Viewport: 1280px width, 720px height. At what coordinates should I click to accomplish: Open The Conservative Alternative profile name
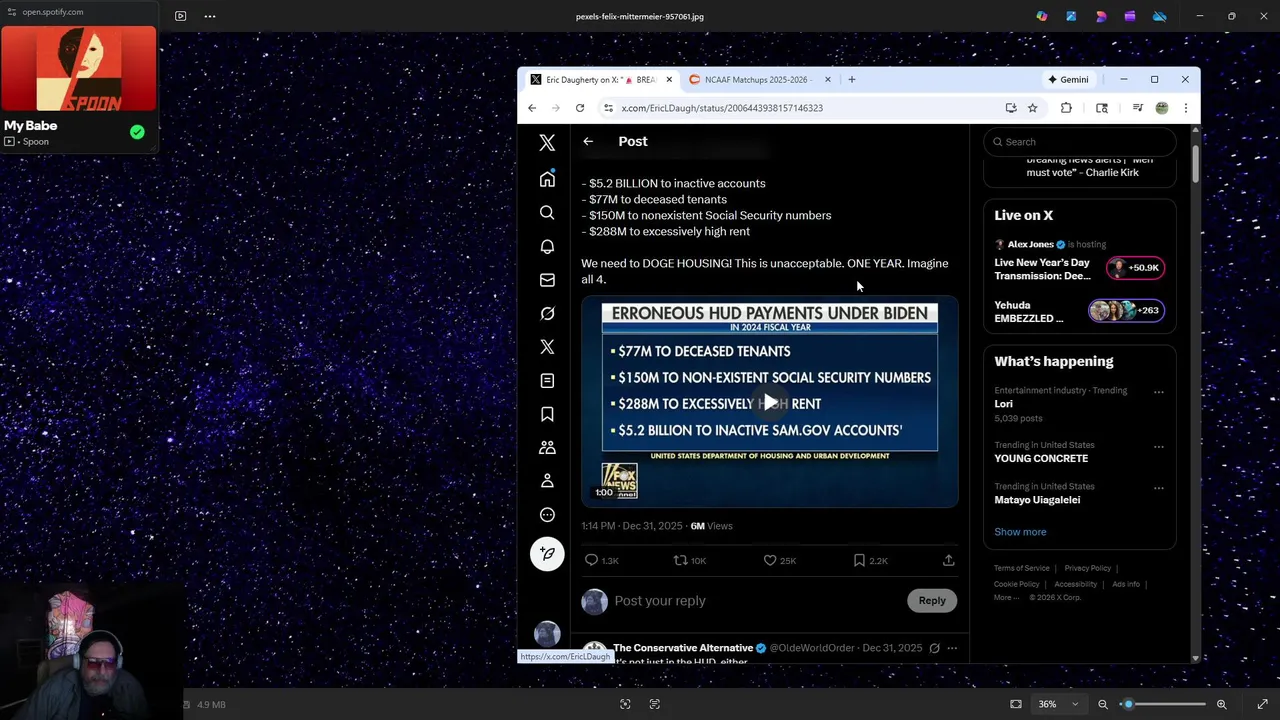pyautogui.click(x=683, y=648)
